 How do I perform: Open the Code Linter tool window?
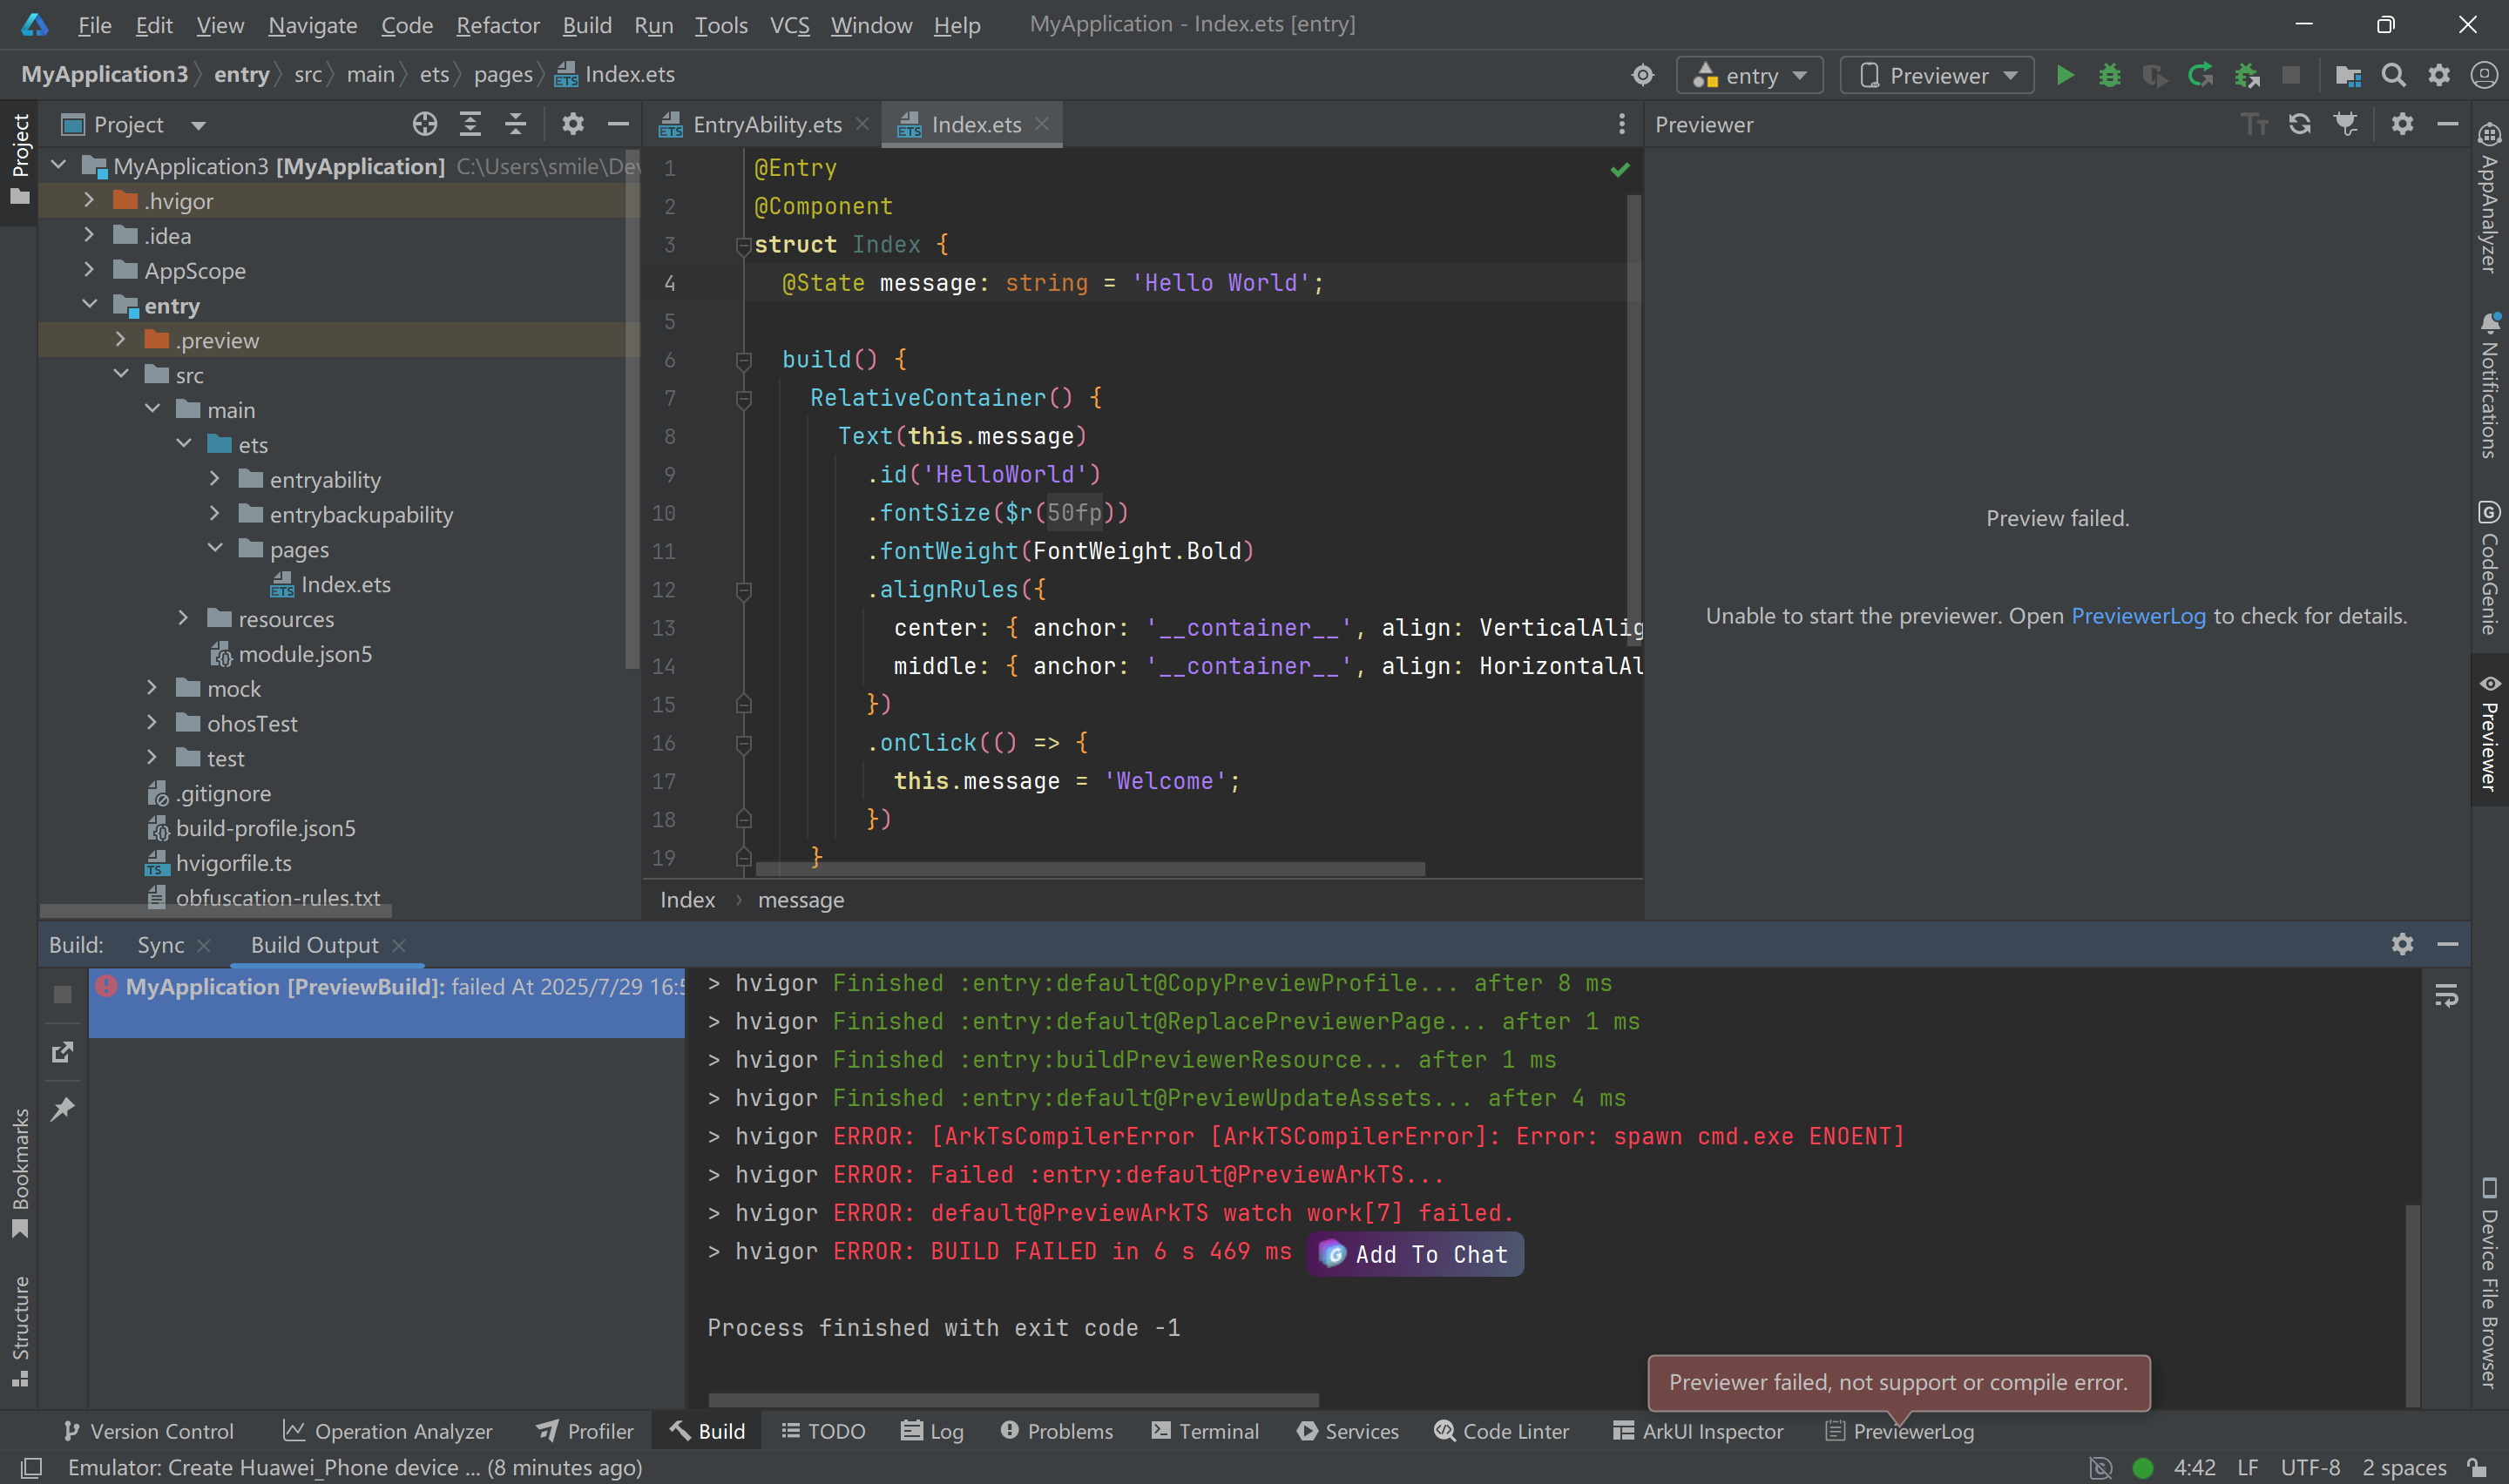1501,1430
